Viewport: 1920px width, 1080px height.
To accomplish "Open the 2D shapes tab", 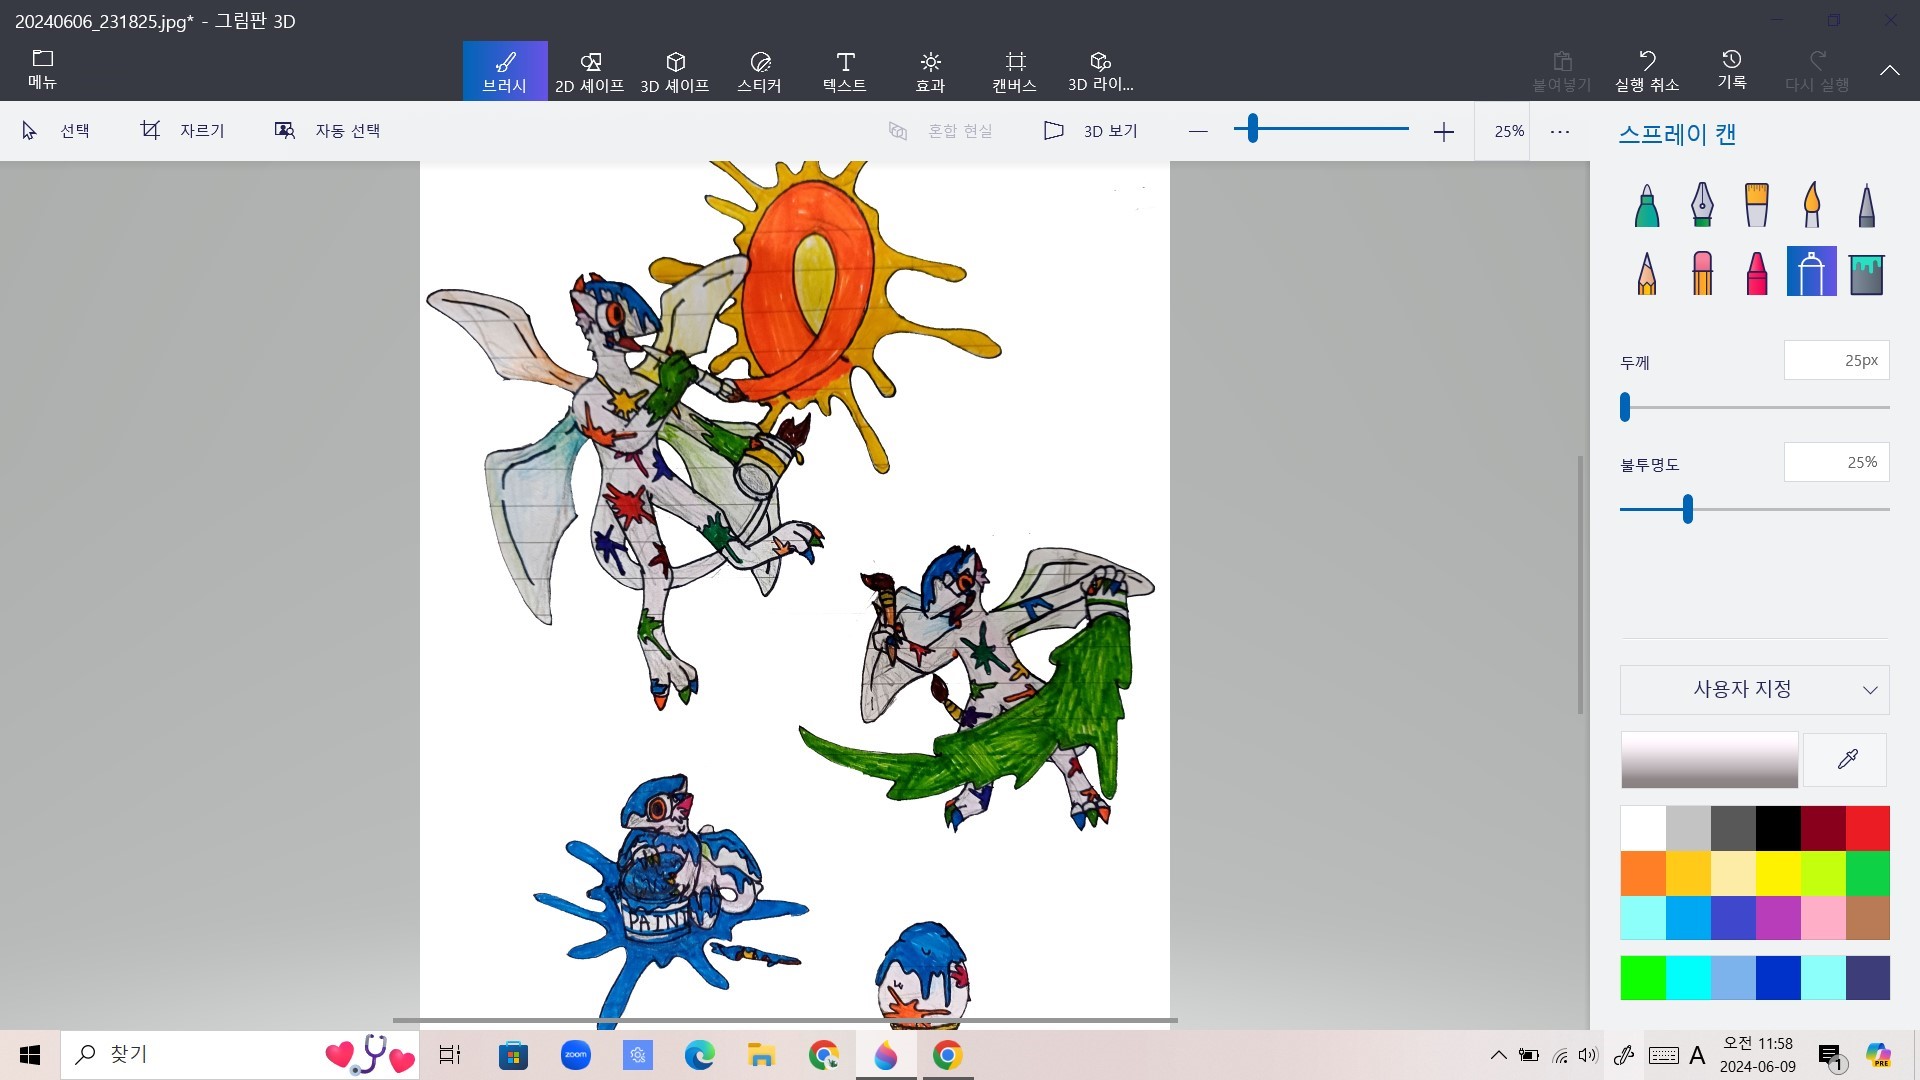I will tap(589, 71).
